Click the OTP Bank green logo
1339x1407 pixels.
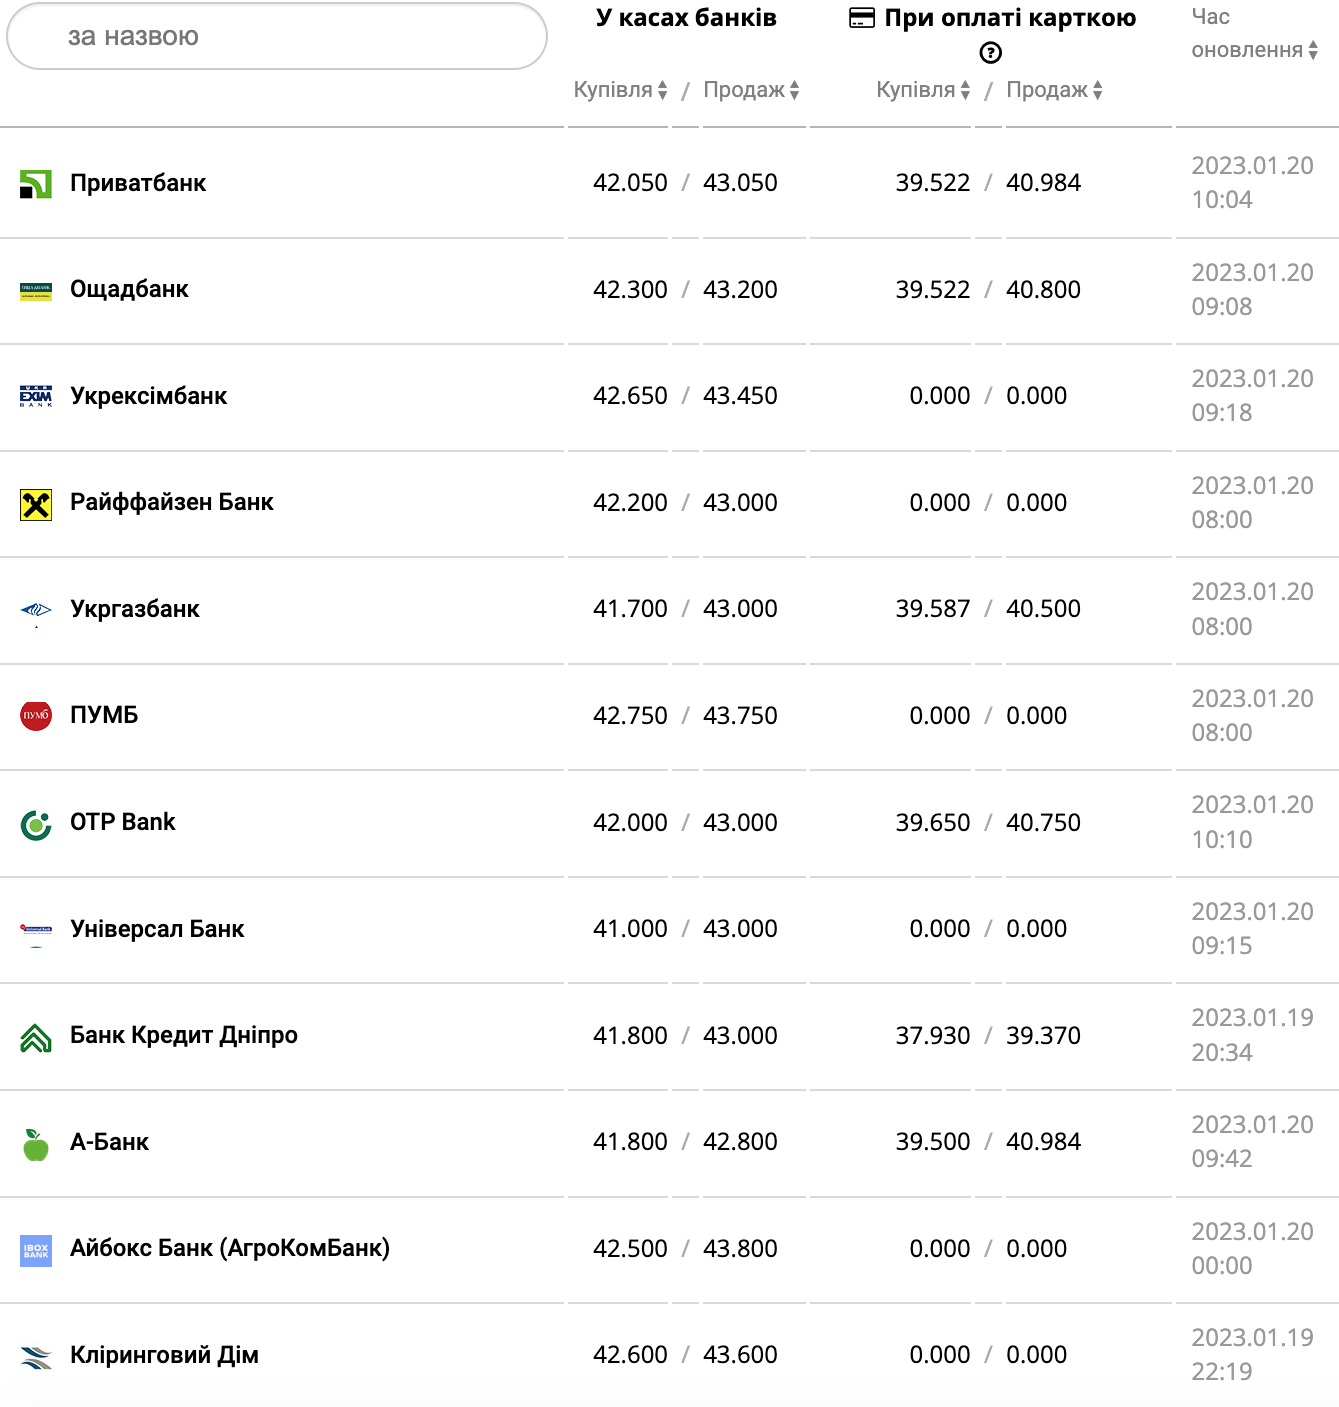(x=36, y=824)
